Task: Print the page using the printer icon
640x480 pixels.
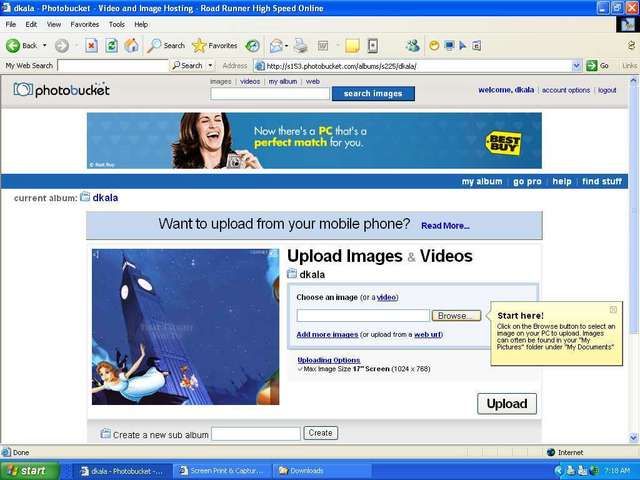Action: [x=300, y=45]
